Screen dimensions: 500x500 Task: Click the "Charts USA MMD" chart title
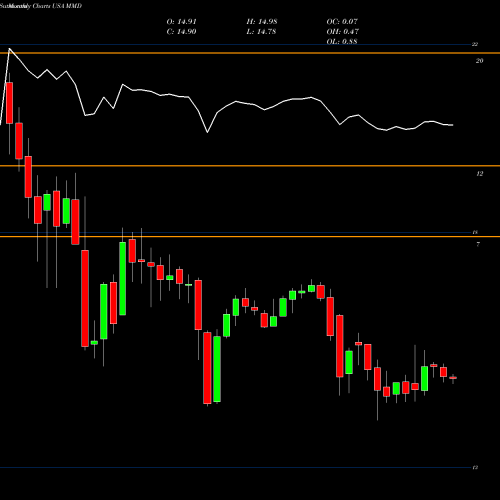tap(57, 6)
